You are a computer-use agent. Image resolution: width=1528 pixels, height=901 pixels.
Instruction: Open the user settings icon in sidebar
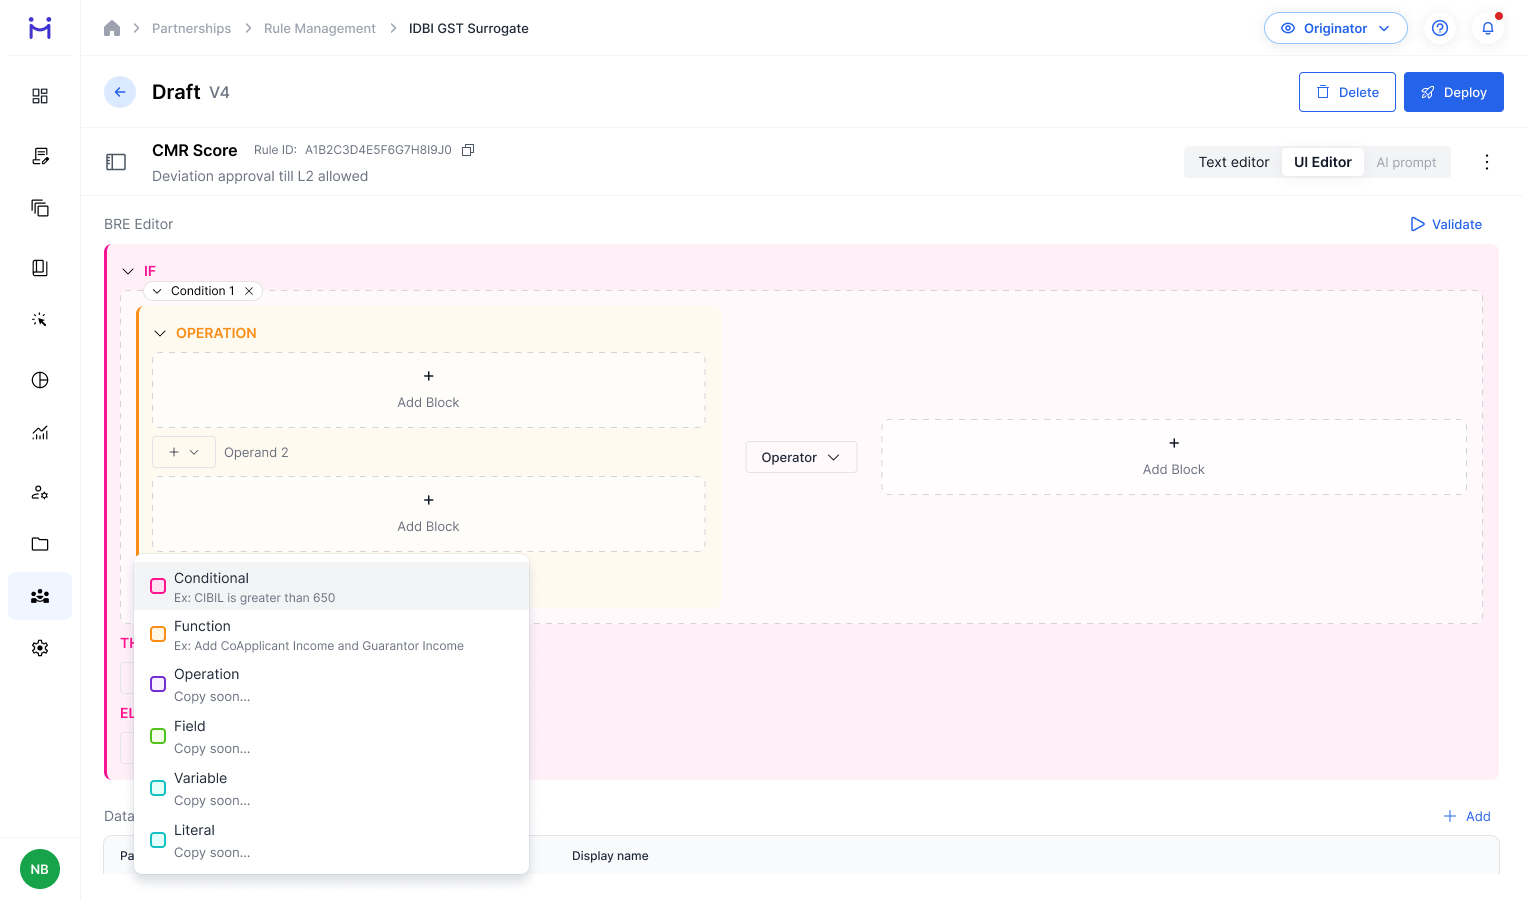tap(40, 492)
